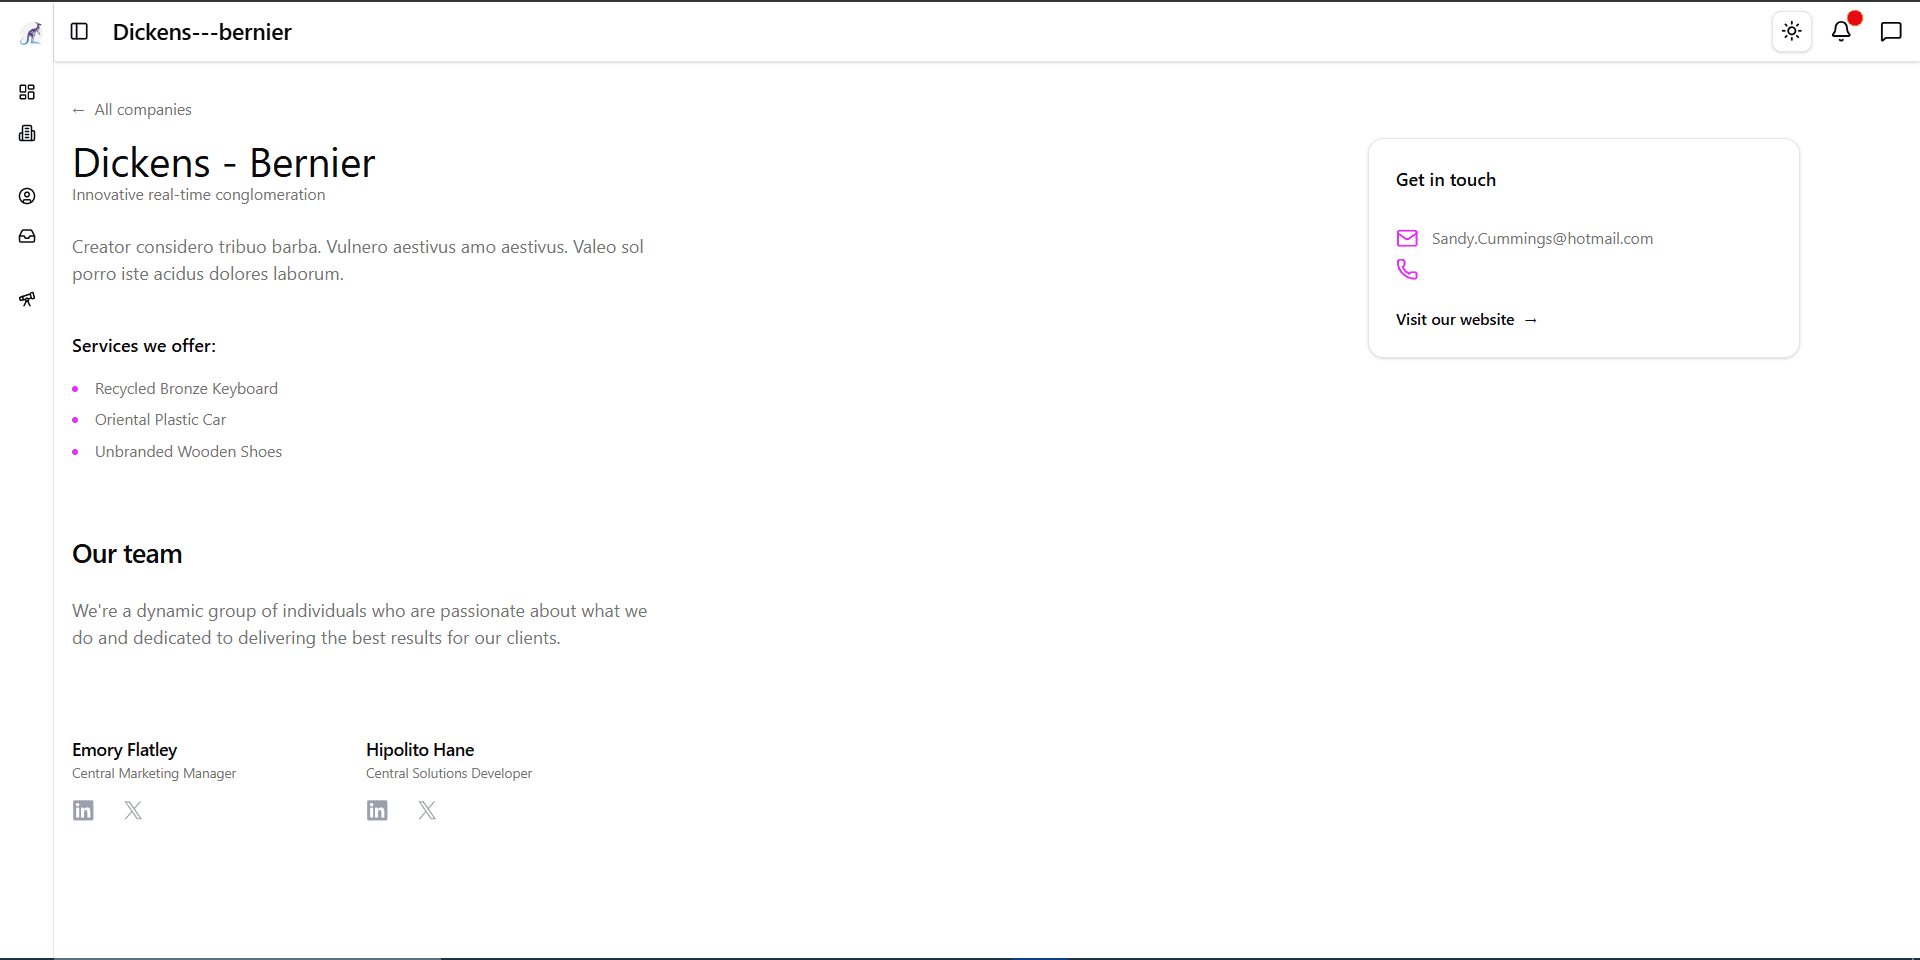The width and height of the screenshot is (1920, 960).
Task: Click the Sandy.Cummings@hotmail.com email link
Action: pyautogui.click(x=1542, y=238)
